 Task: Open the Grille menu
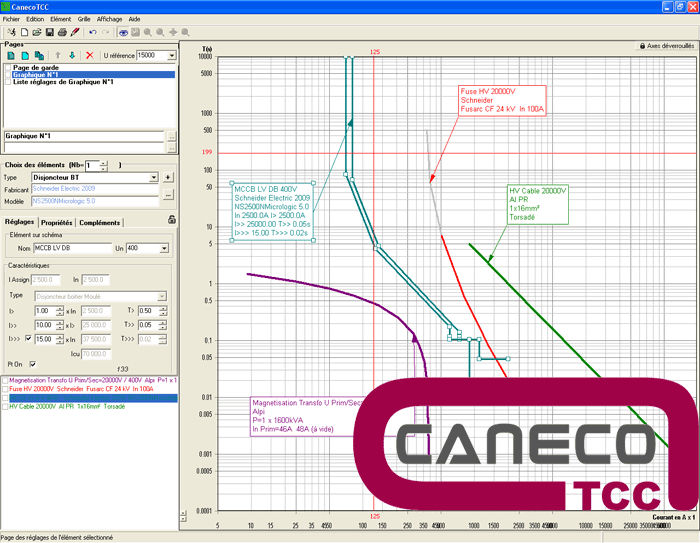click(x=84, y=19)
